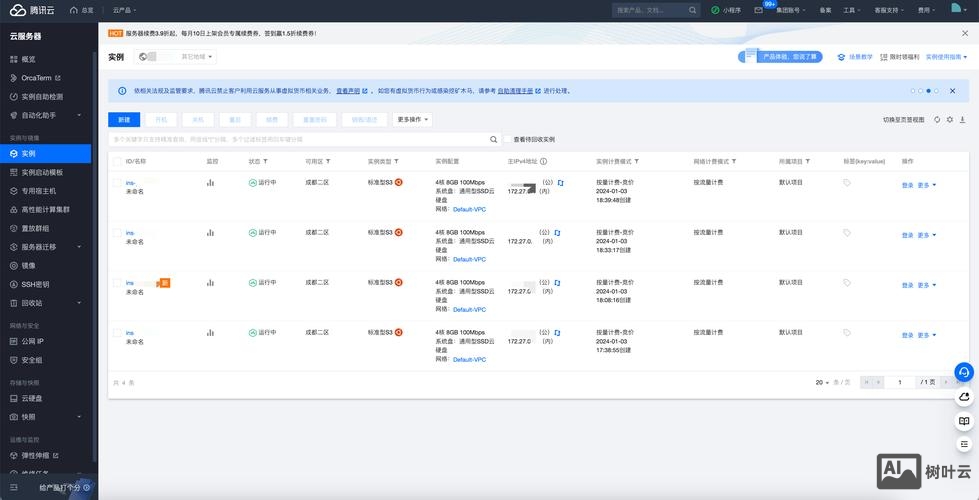
Task: Open table column settings via the gear icon
Action: [949, 119]
